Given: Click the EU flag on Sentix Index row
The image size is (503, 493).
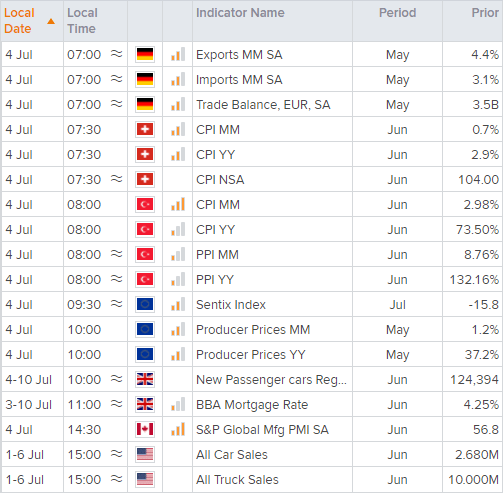Looking at the screenshot, I should pyautogui.click(x=145, y=304).
